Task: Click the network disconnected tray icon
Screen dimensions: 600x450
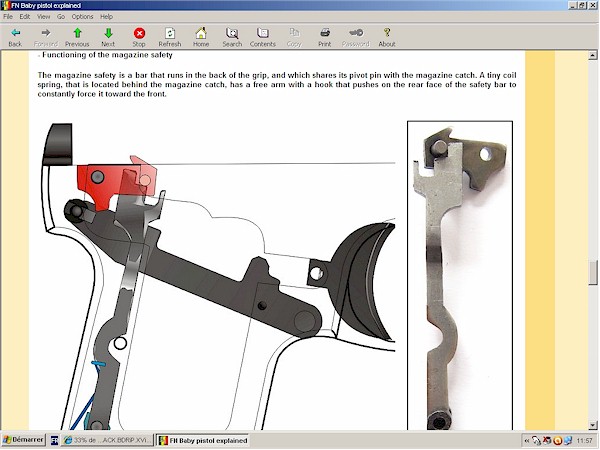Action: point(547,441)
